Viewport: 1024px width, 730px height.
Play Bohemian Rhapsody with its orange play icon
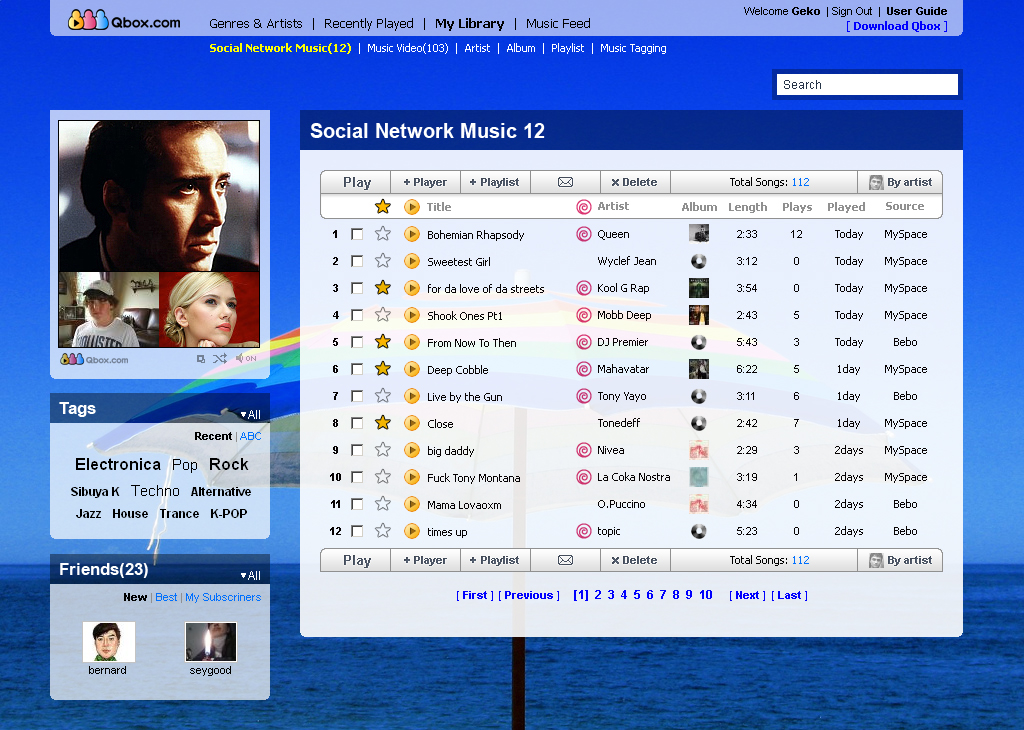pos(411,234)
